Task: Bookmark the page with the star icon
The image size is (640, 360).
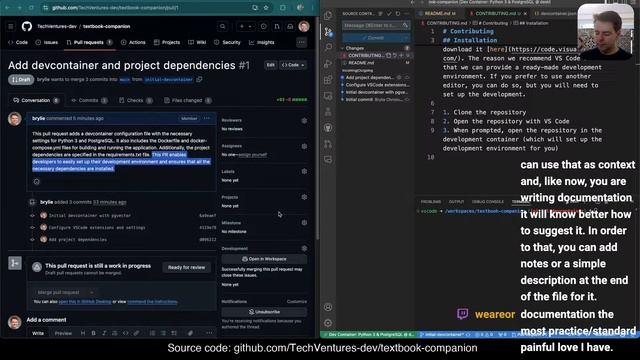Action: click(x=266, y=7)
